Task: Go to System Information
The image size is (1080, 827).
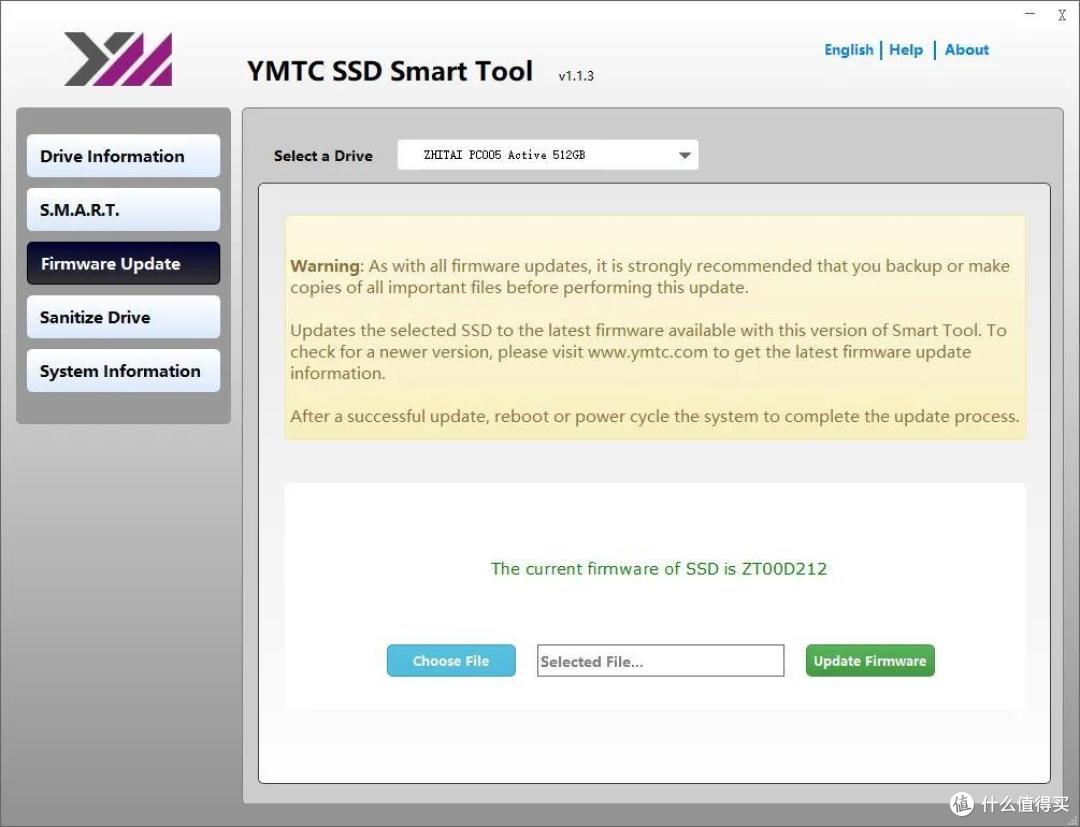Action: (x=123, y=370)
